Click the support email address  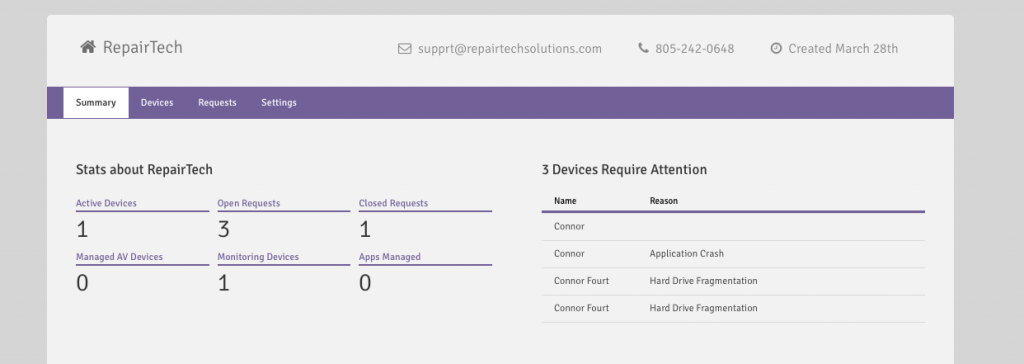(510, 49)
